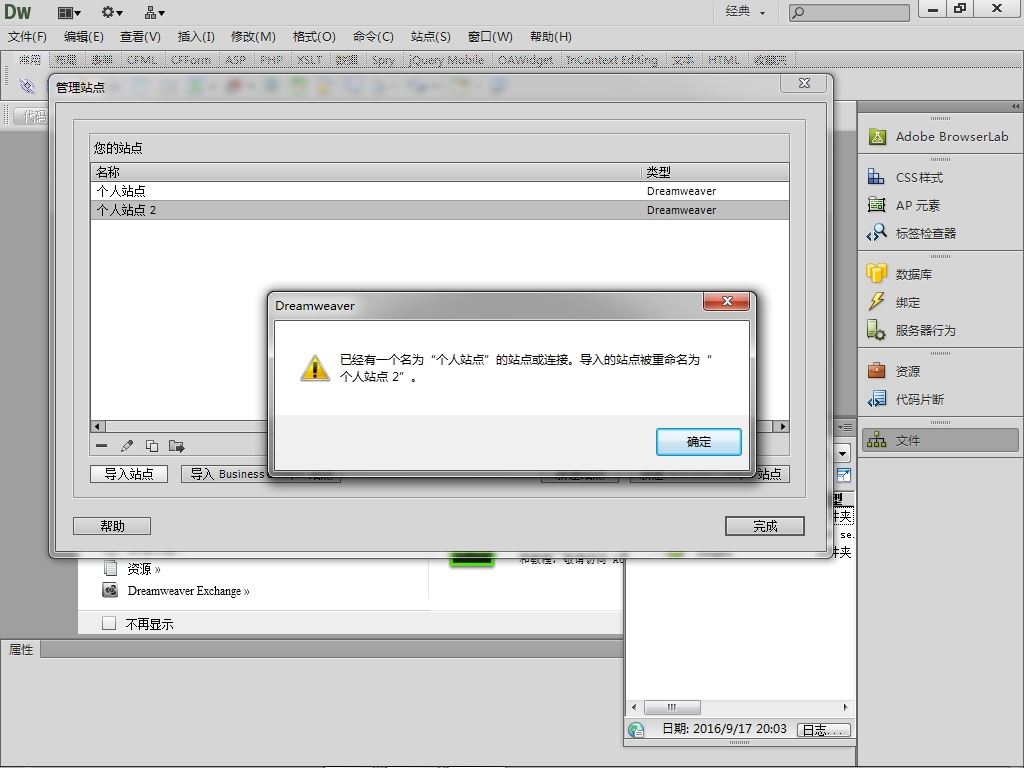Click the hyperlink icon in Insert bar
Image resolution: width=1024 pixels, height=768 pixels.
(27, 86)
